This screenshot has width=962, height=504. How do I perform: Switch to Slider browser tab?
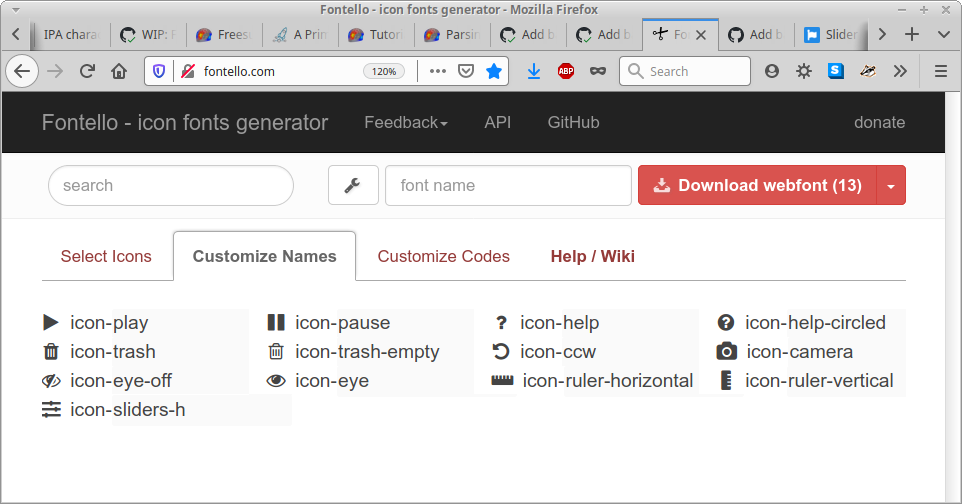(831, 34)
